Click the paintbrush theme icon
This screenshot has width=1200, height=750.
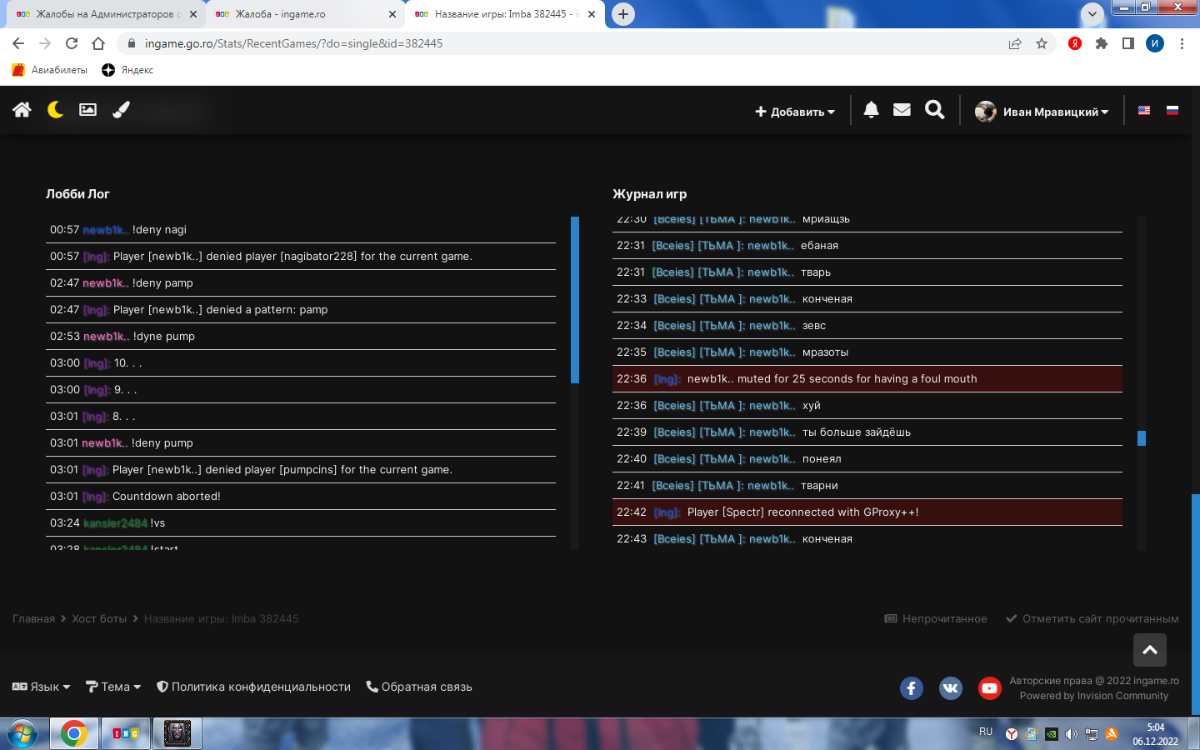click(121, 111)
